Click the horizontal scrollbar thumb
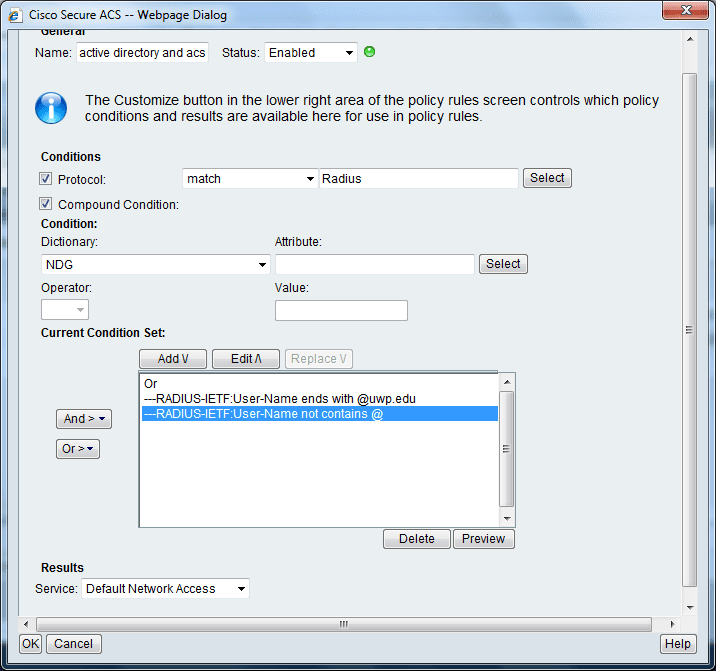Image resolution: width=716 pixels, height=671 pixels. coord(344,624)
